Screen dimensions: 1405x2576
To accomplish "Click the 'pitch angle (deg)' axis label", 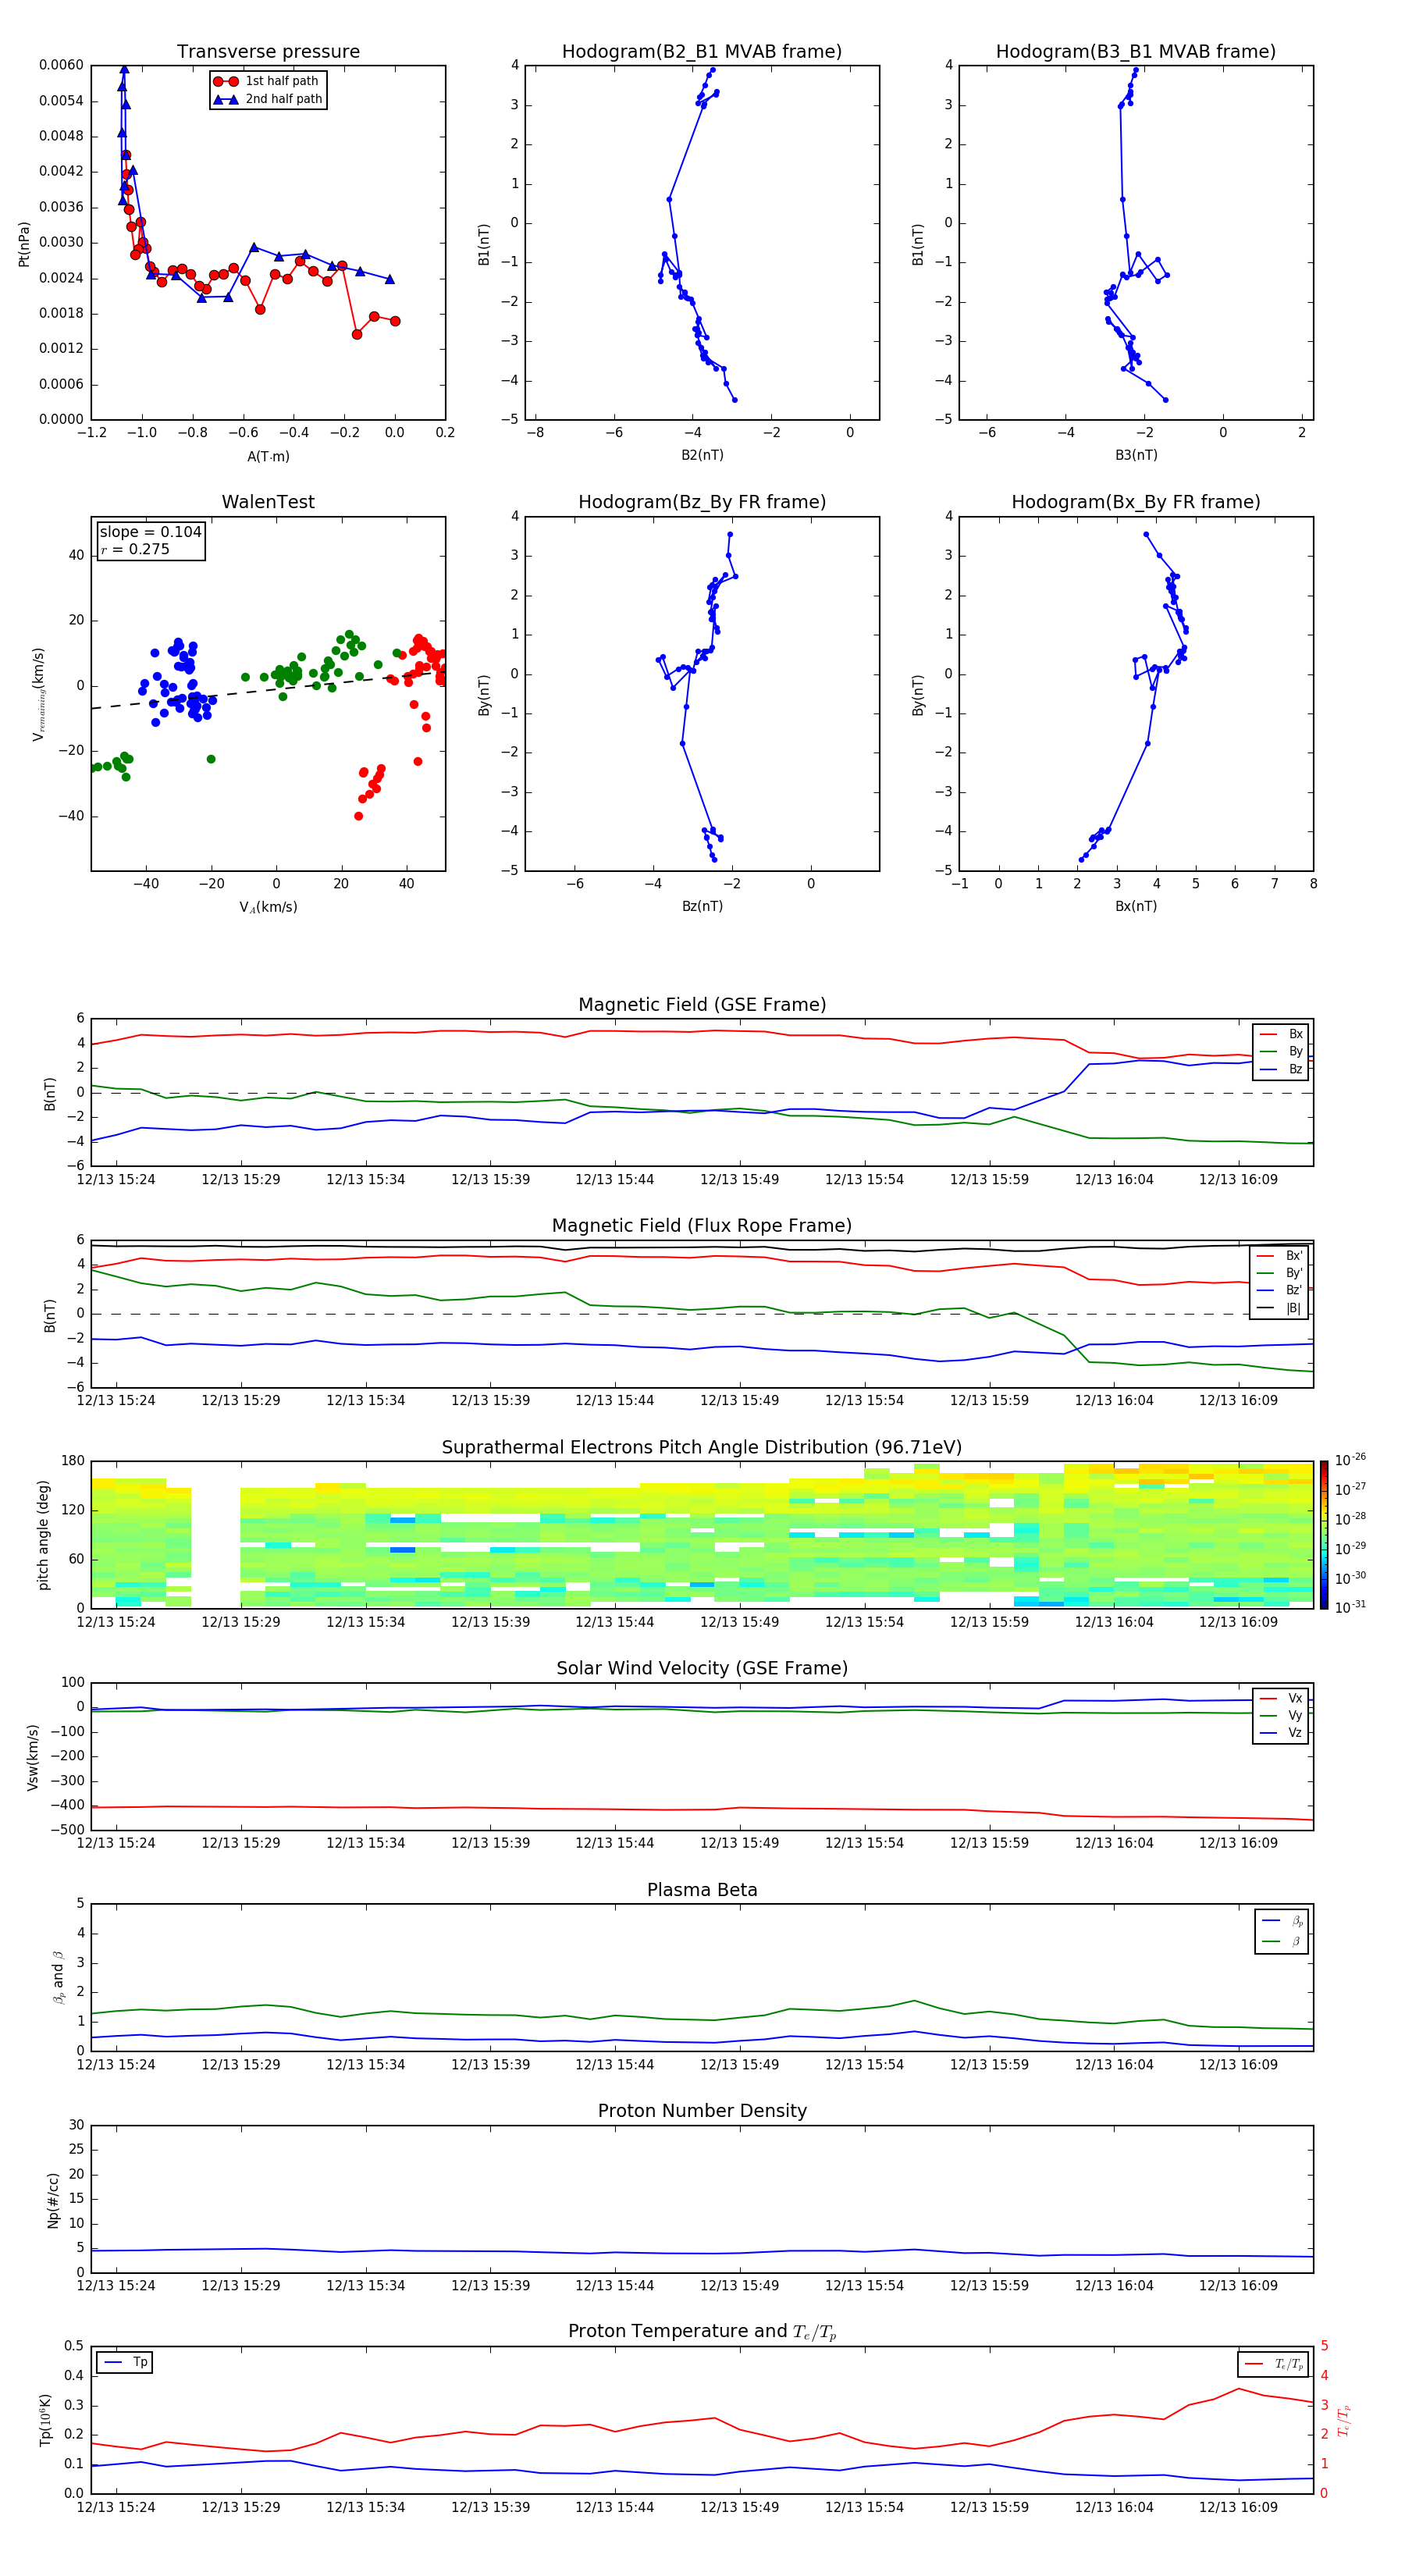I will click(43, 1535).
